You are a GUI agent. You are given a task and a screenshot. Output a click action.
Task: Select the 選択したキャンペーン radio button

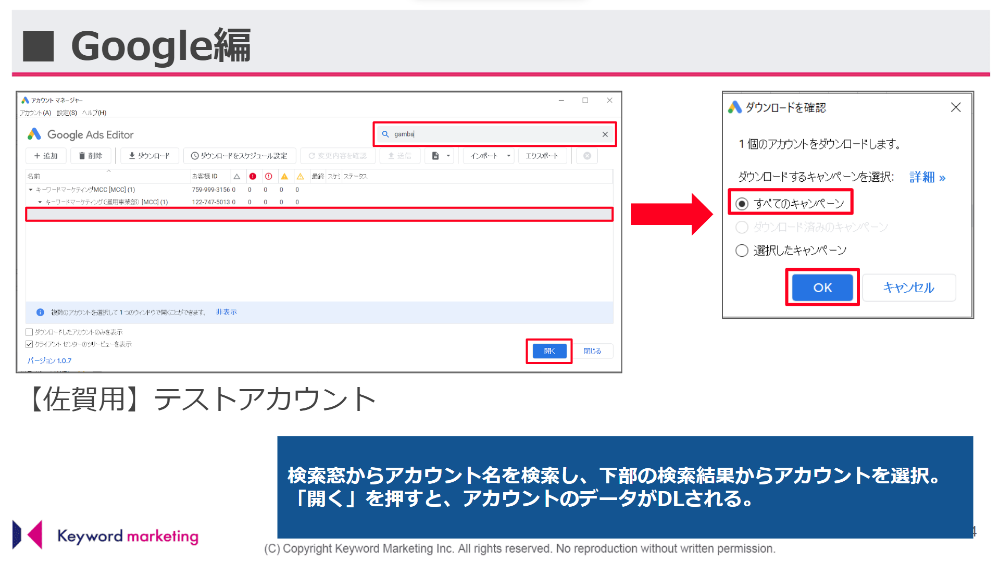tap(742, 250)
